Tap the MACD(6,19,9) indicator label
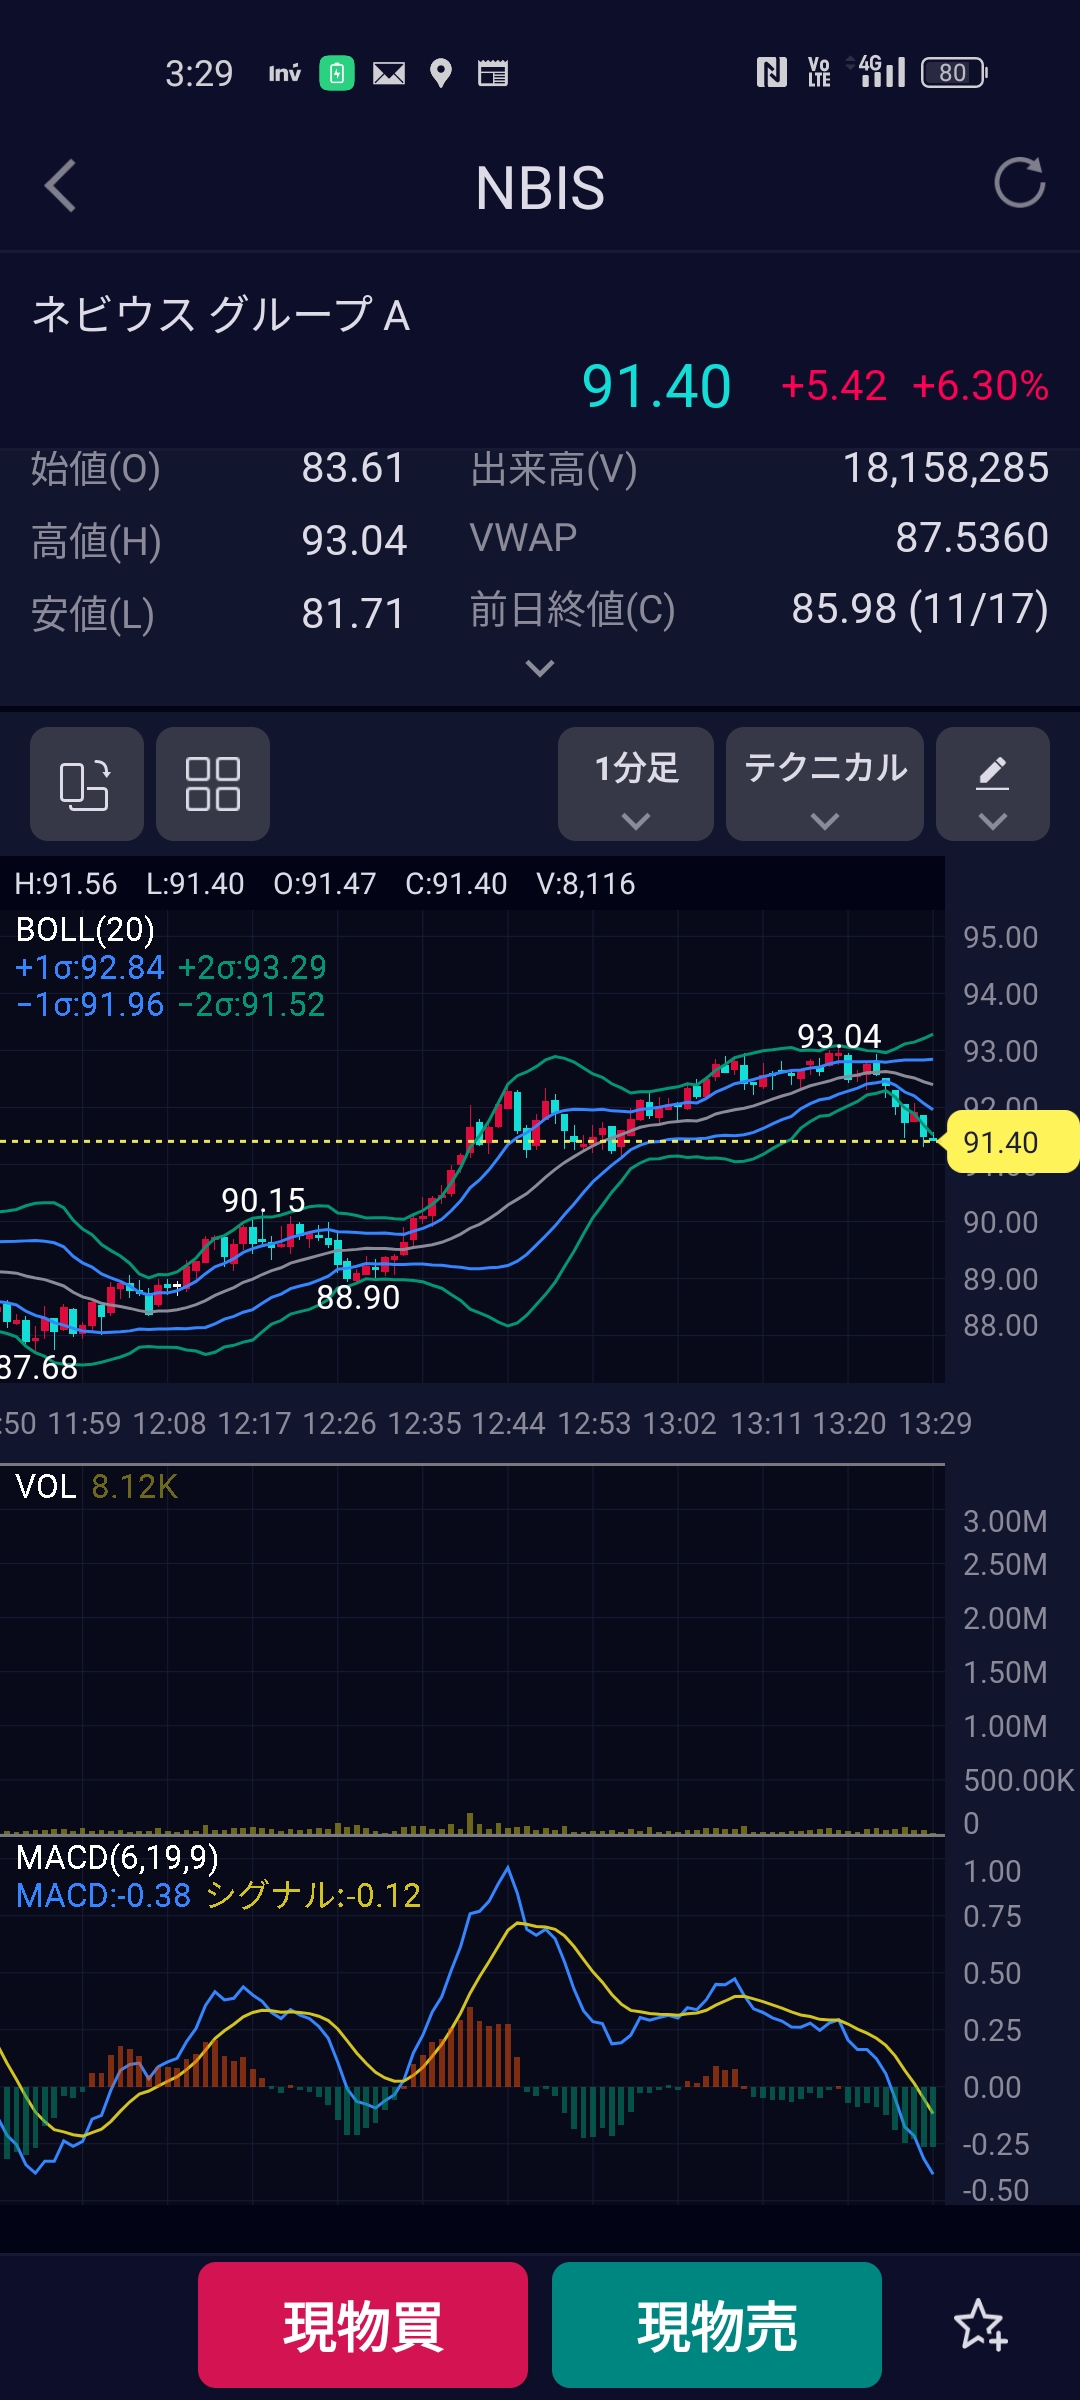The height and width of the screenshot is (2400, 1080). pos(117,1858)
